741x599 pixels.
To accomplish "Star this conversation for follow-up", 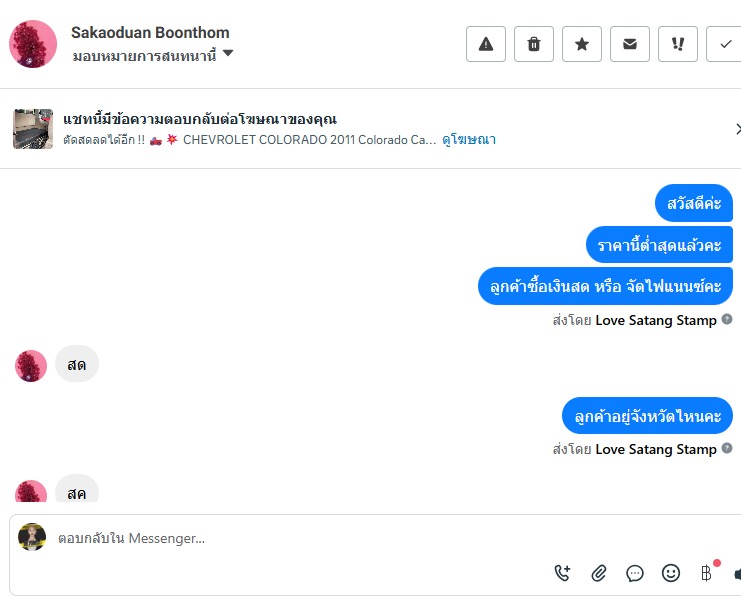I will tap(582, 44).
